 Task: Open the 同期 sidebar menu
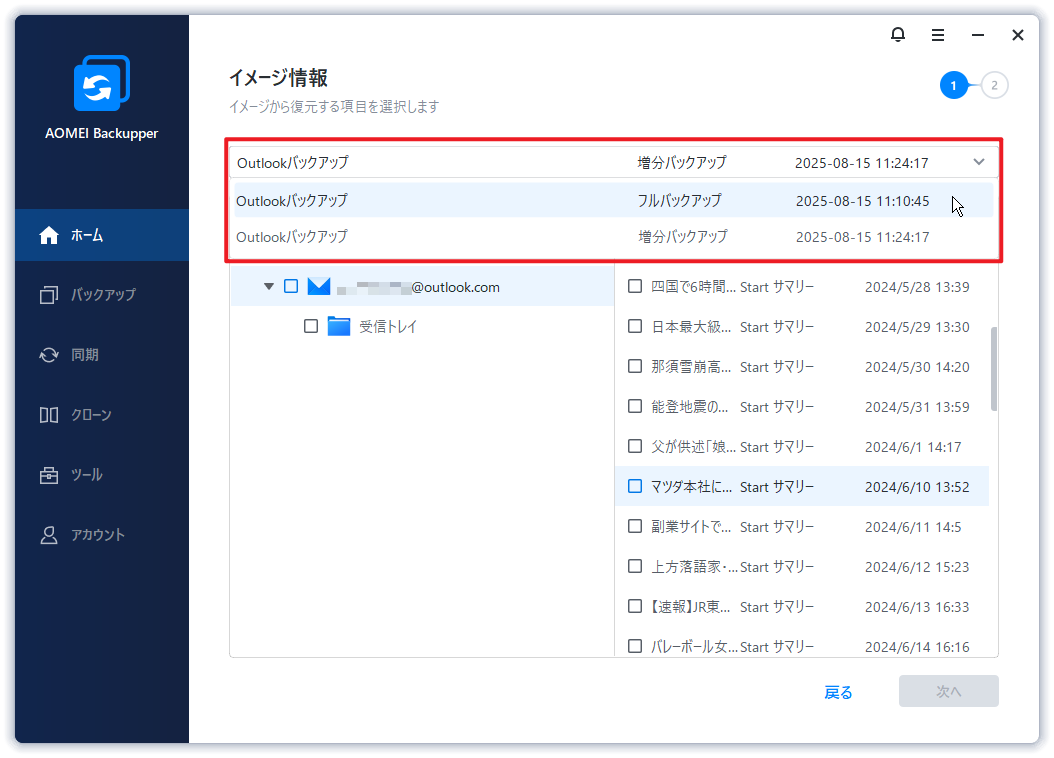[102, 354]
